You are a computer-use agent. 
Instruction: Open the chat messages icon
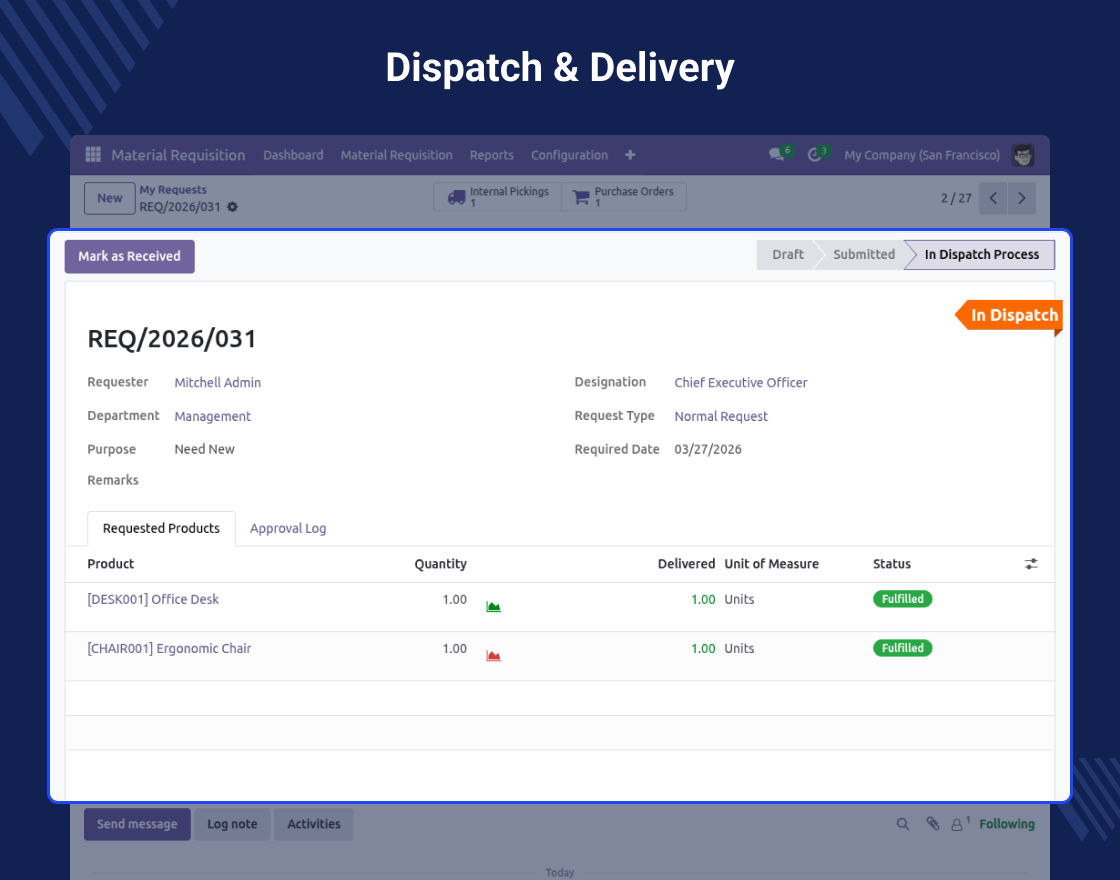pyautogui.click(x=776, y=155)
